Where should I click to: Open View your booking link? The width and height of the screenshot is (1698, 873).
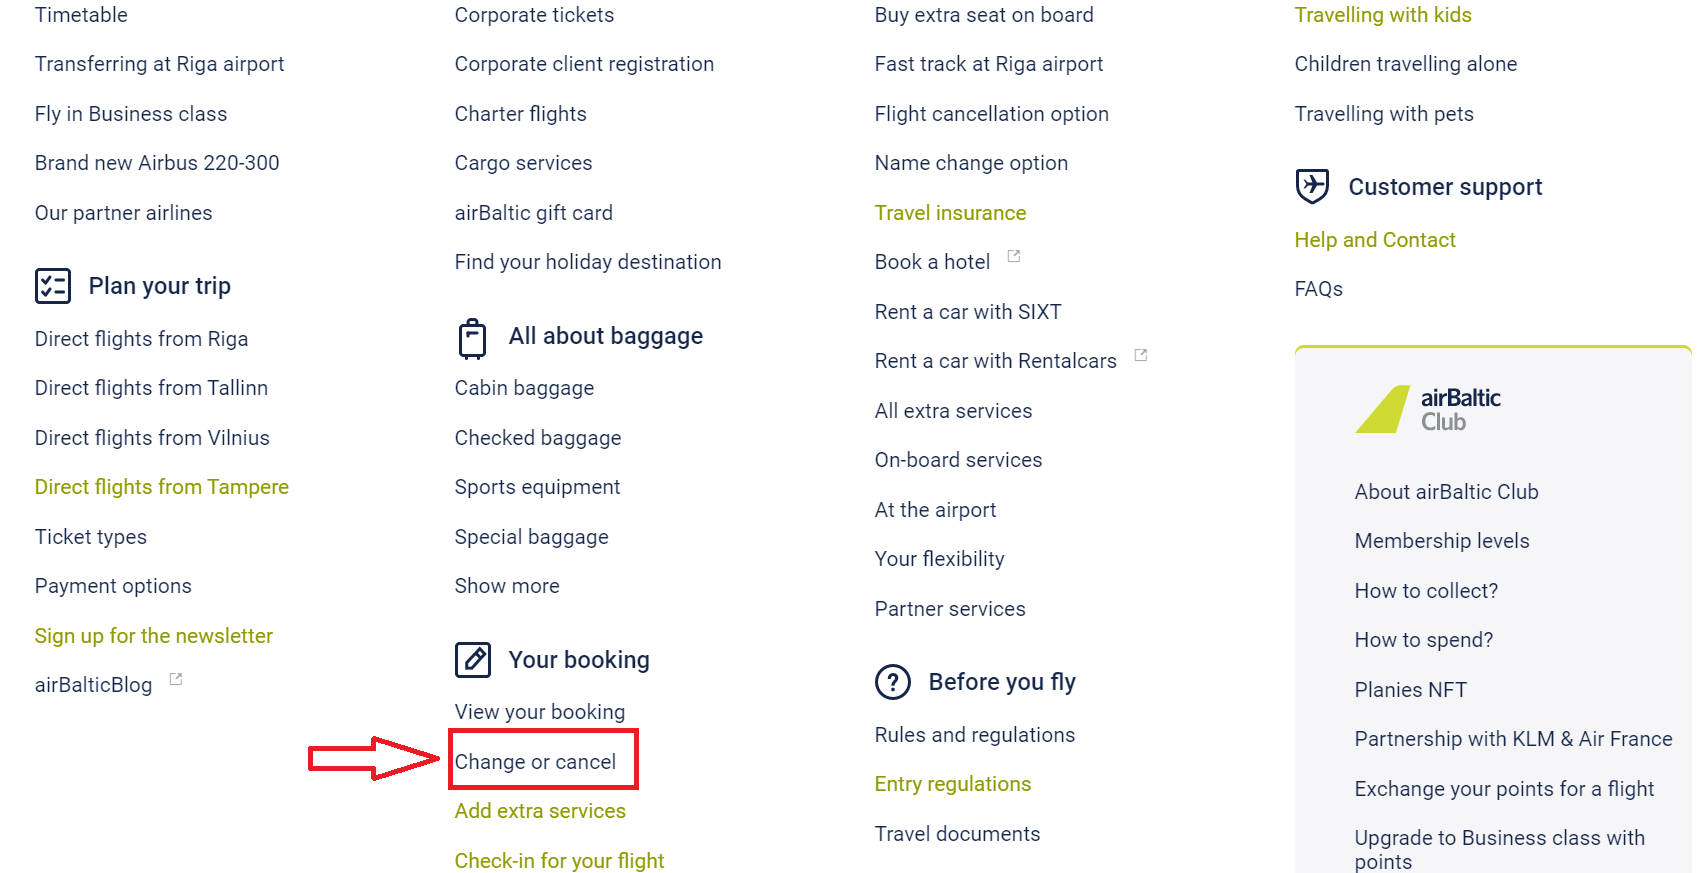click(x=540, y=712)
